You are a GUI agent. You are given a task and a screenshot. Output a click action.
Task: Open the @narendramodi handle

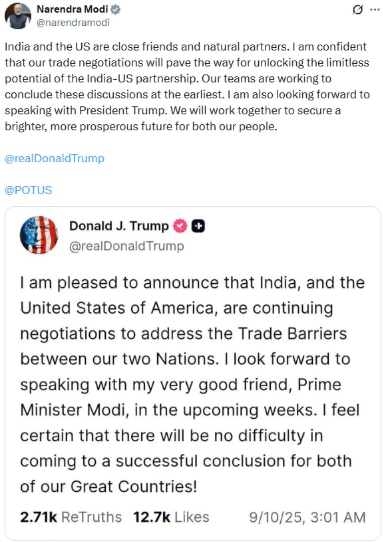73,23
